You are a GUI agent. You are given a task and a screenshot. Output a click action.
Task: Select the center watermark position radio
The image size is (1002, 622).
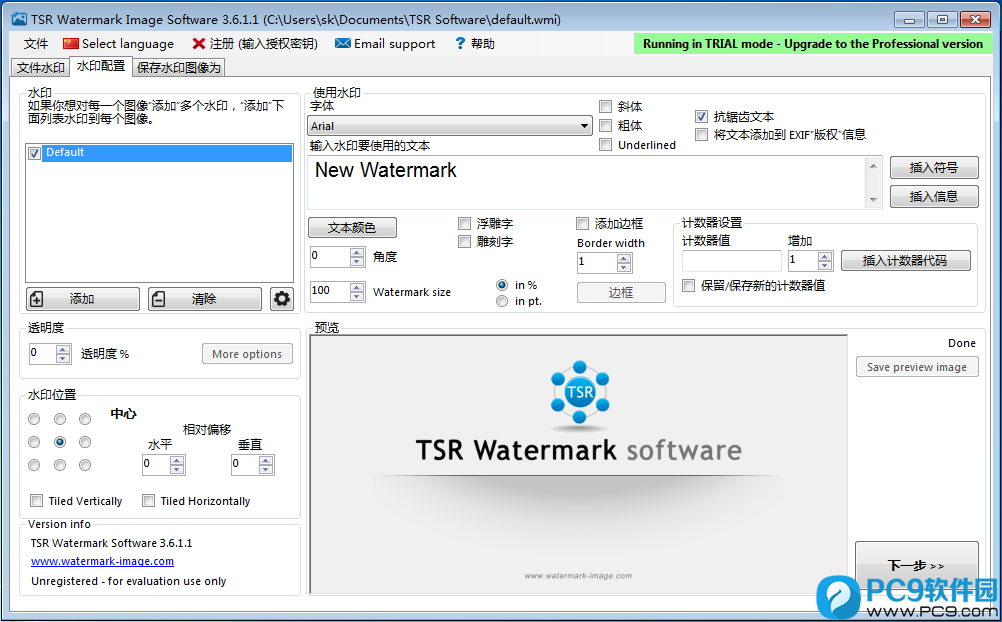click(59, 442)
